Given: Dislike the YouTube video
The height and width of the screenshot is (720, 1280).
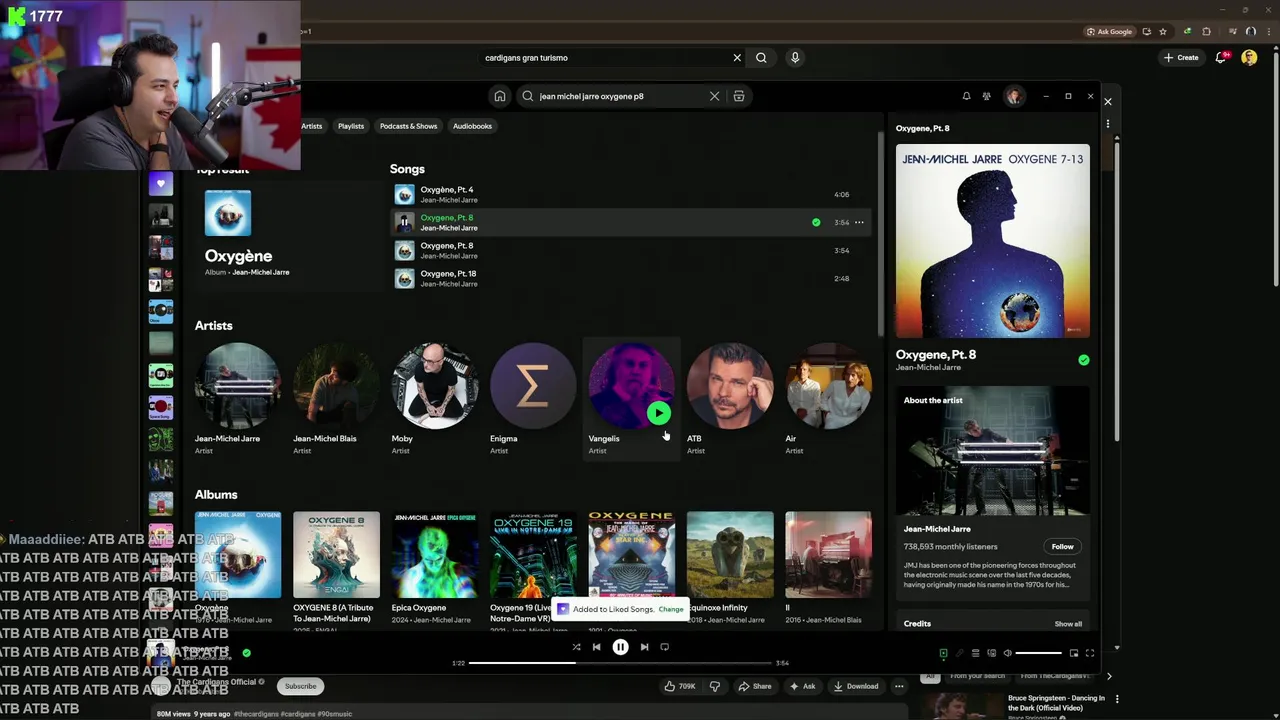Looking at the screenshot, I should tap(714, 686).
